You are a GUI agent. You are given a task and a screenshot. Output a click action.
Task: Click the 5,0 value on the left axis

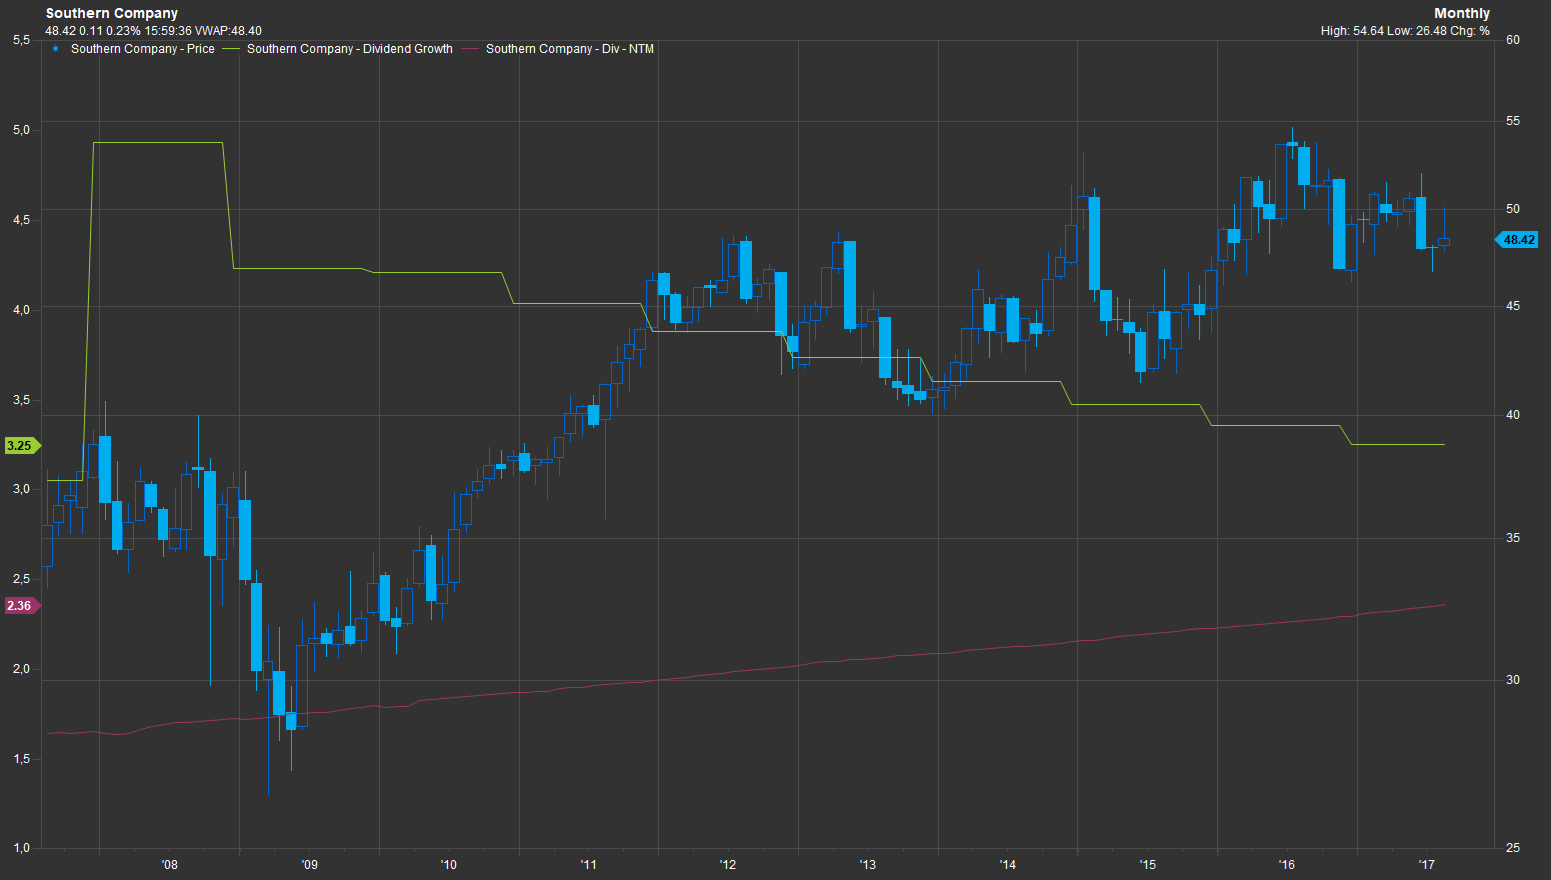pos(21,130)
